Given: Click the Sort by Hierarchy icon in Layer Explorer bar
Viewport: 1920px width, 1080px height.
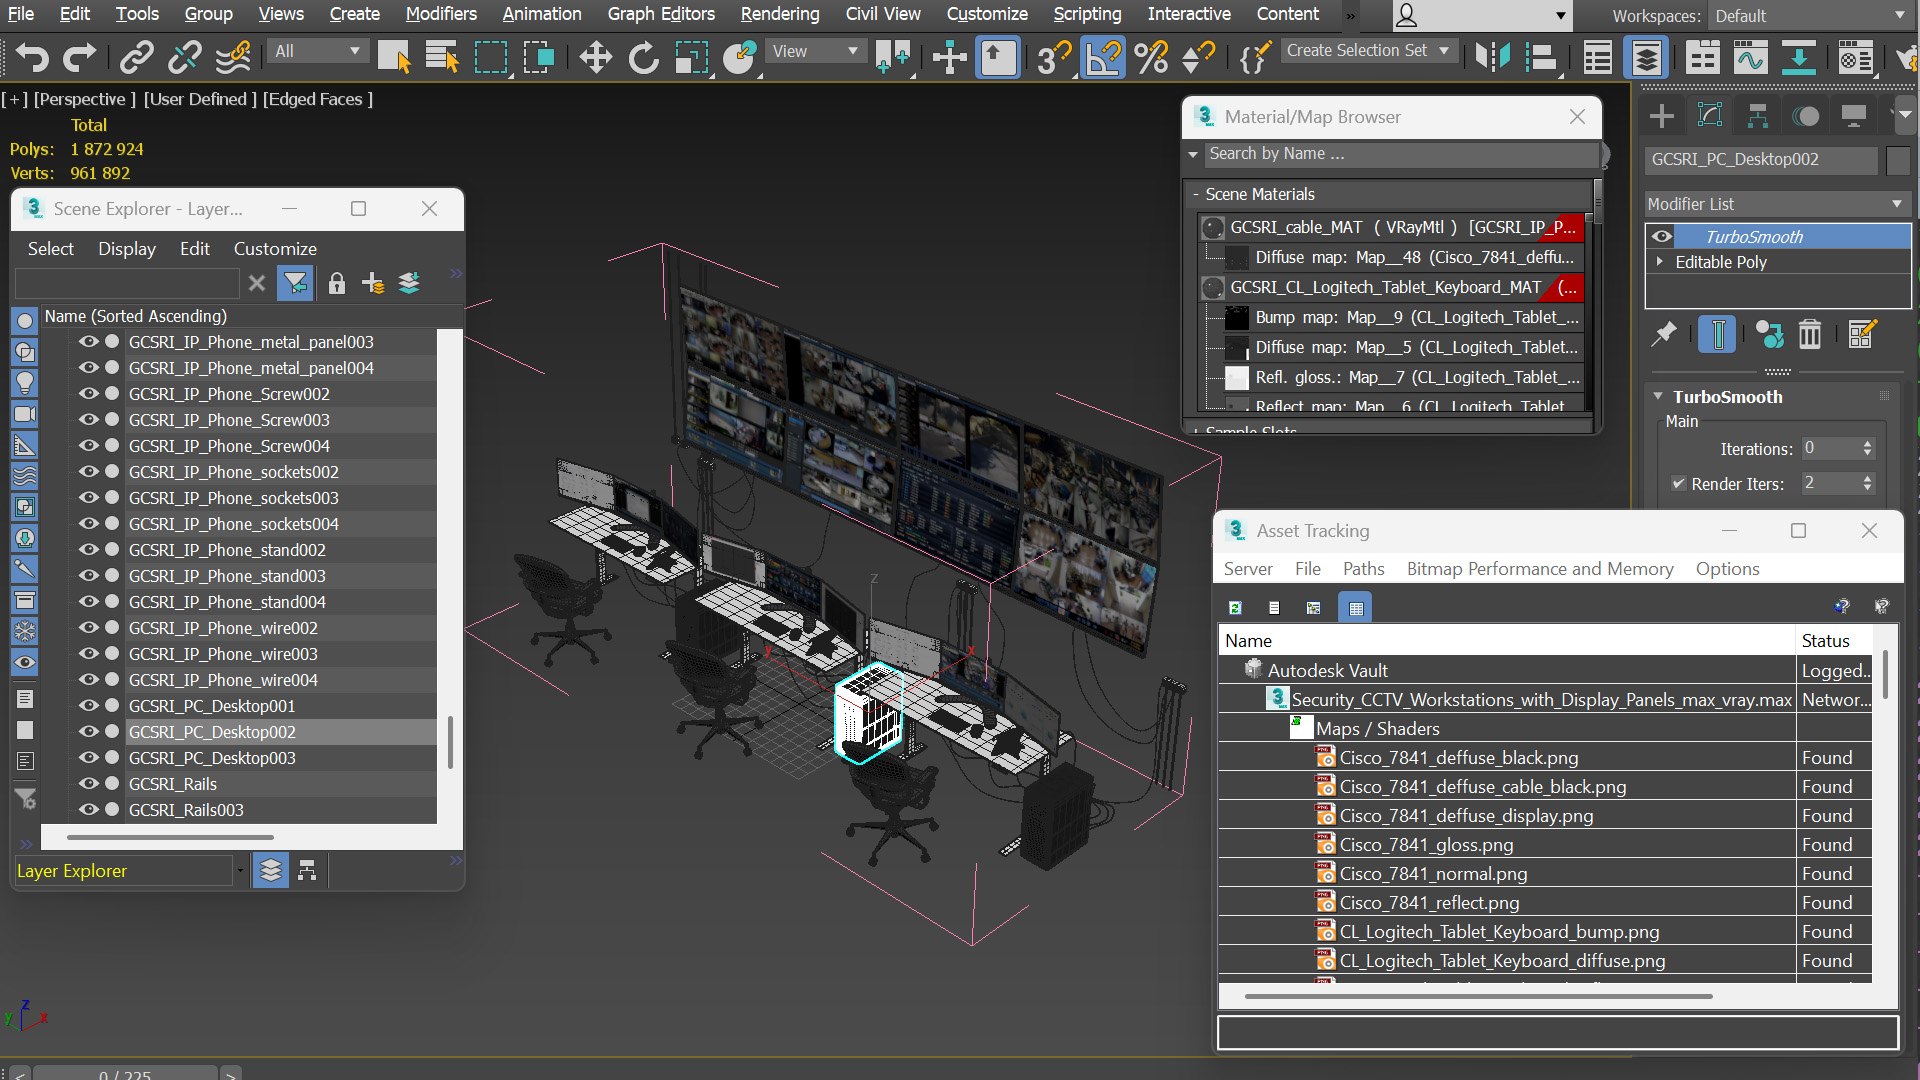Looking at the screenshot, I should point(307,871).
